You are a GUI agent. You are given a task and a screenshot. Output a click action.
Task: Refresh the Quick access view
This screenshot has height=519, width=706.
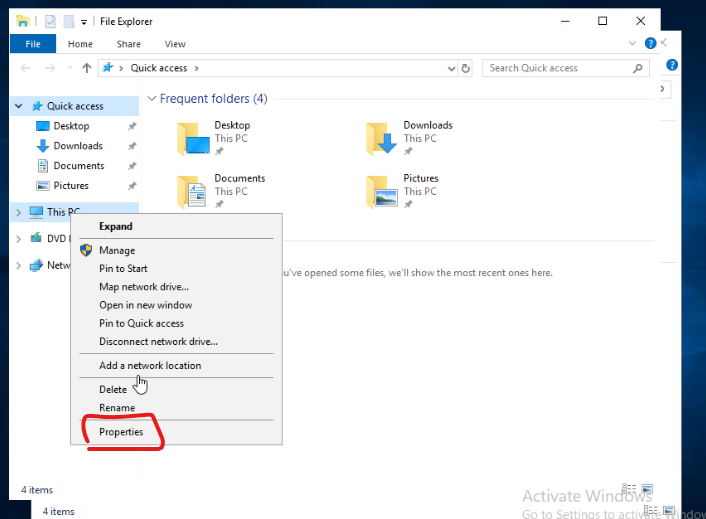pyautogui.click(x=466, y=68)
